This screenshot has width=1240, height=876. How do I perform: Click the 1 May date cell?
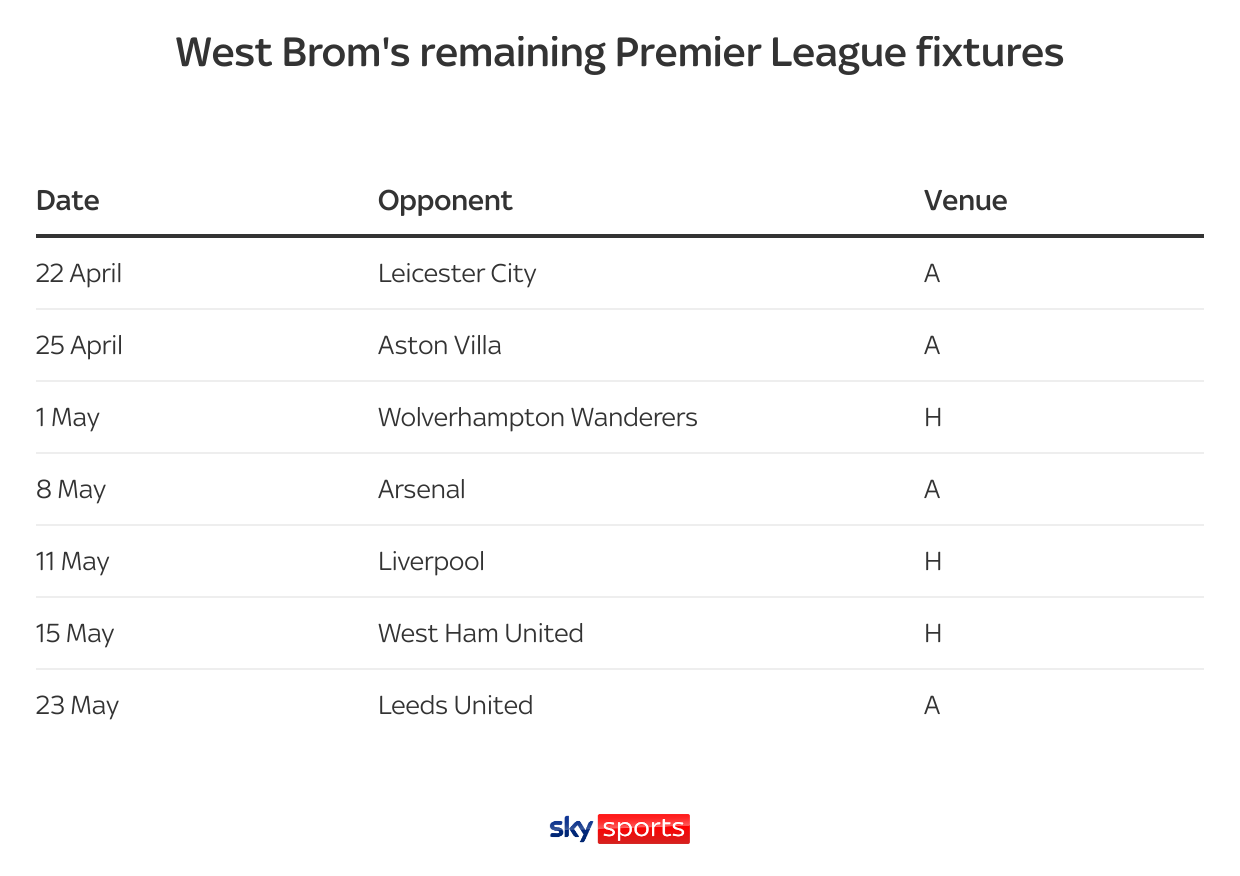[x=68, y=417]
